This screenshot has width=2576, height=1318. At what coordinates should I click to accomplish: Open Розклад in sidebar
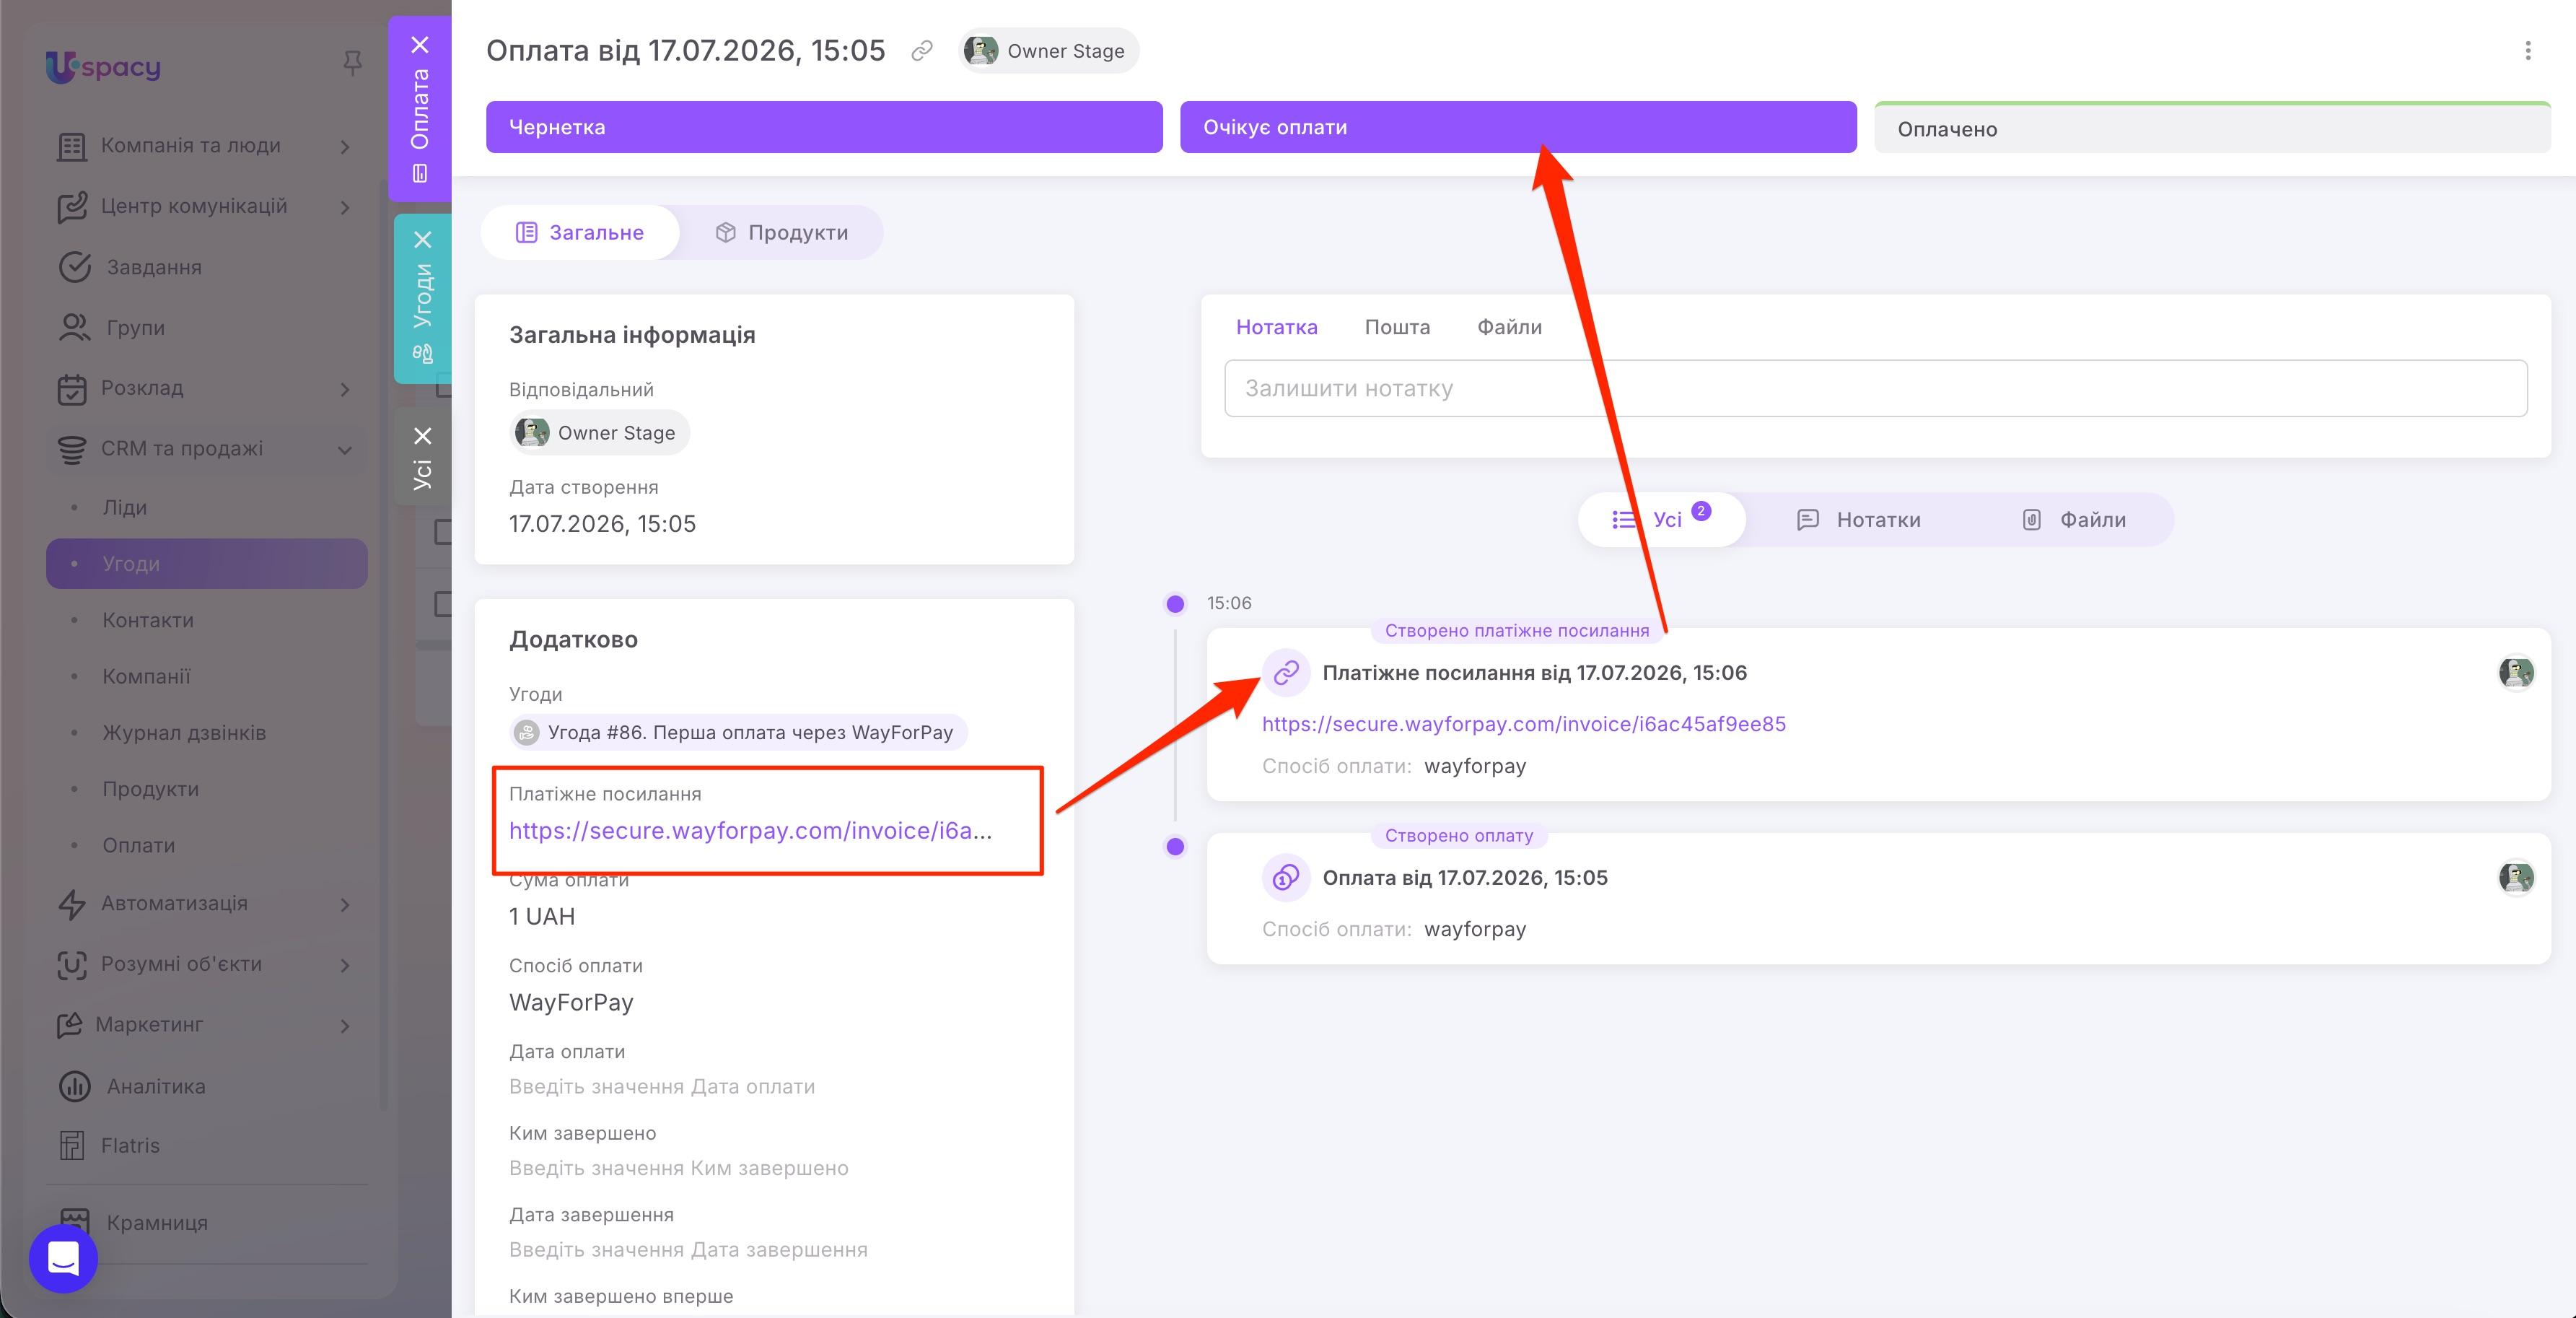pyautogui.click(x=142, y=388)
